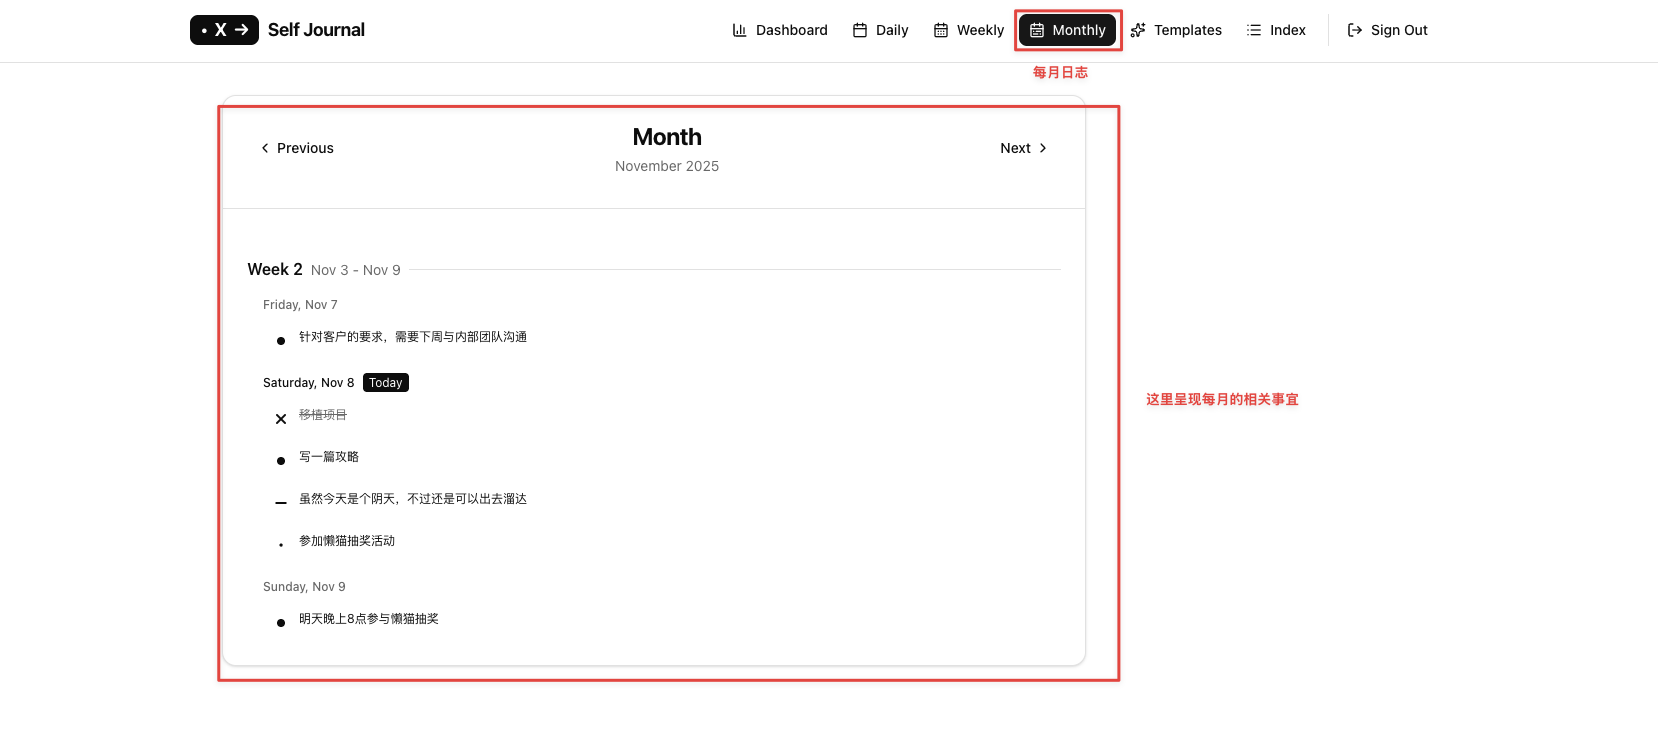The width and height of the screenshot is (1658, 743).
Task: Click the Sign Out button
Action: point(1387,30)
